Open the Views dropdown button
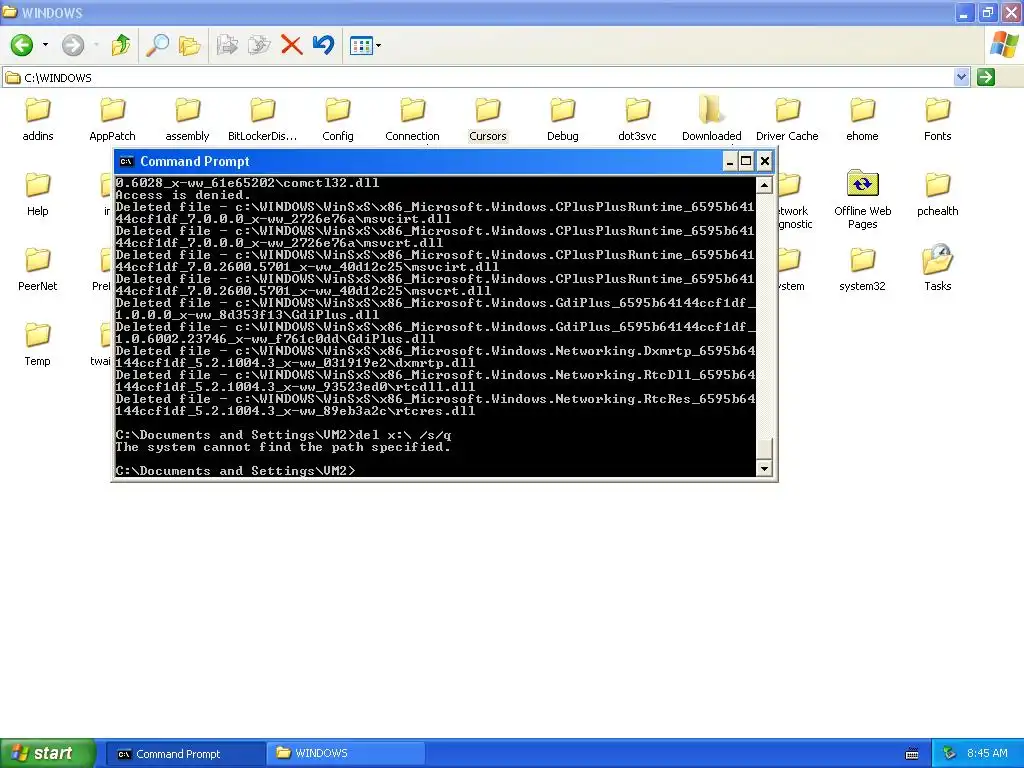The image size is (1024, 768). [x=365, y=45]
